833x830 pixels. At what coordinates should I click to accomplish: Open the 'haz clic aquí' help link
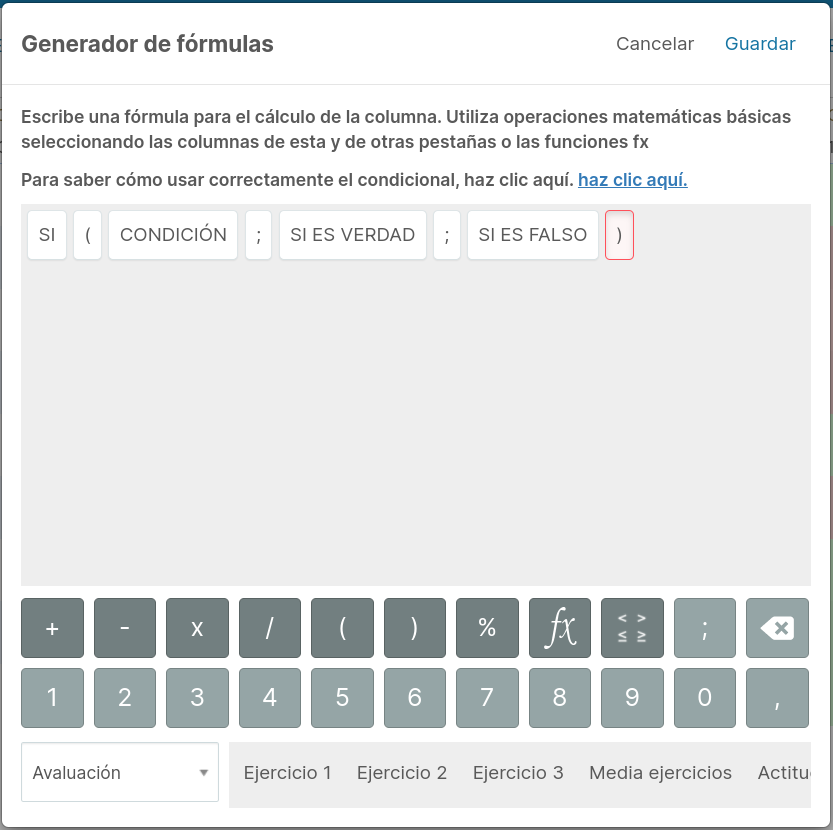pyautogui.click(x=633, y=180)
